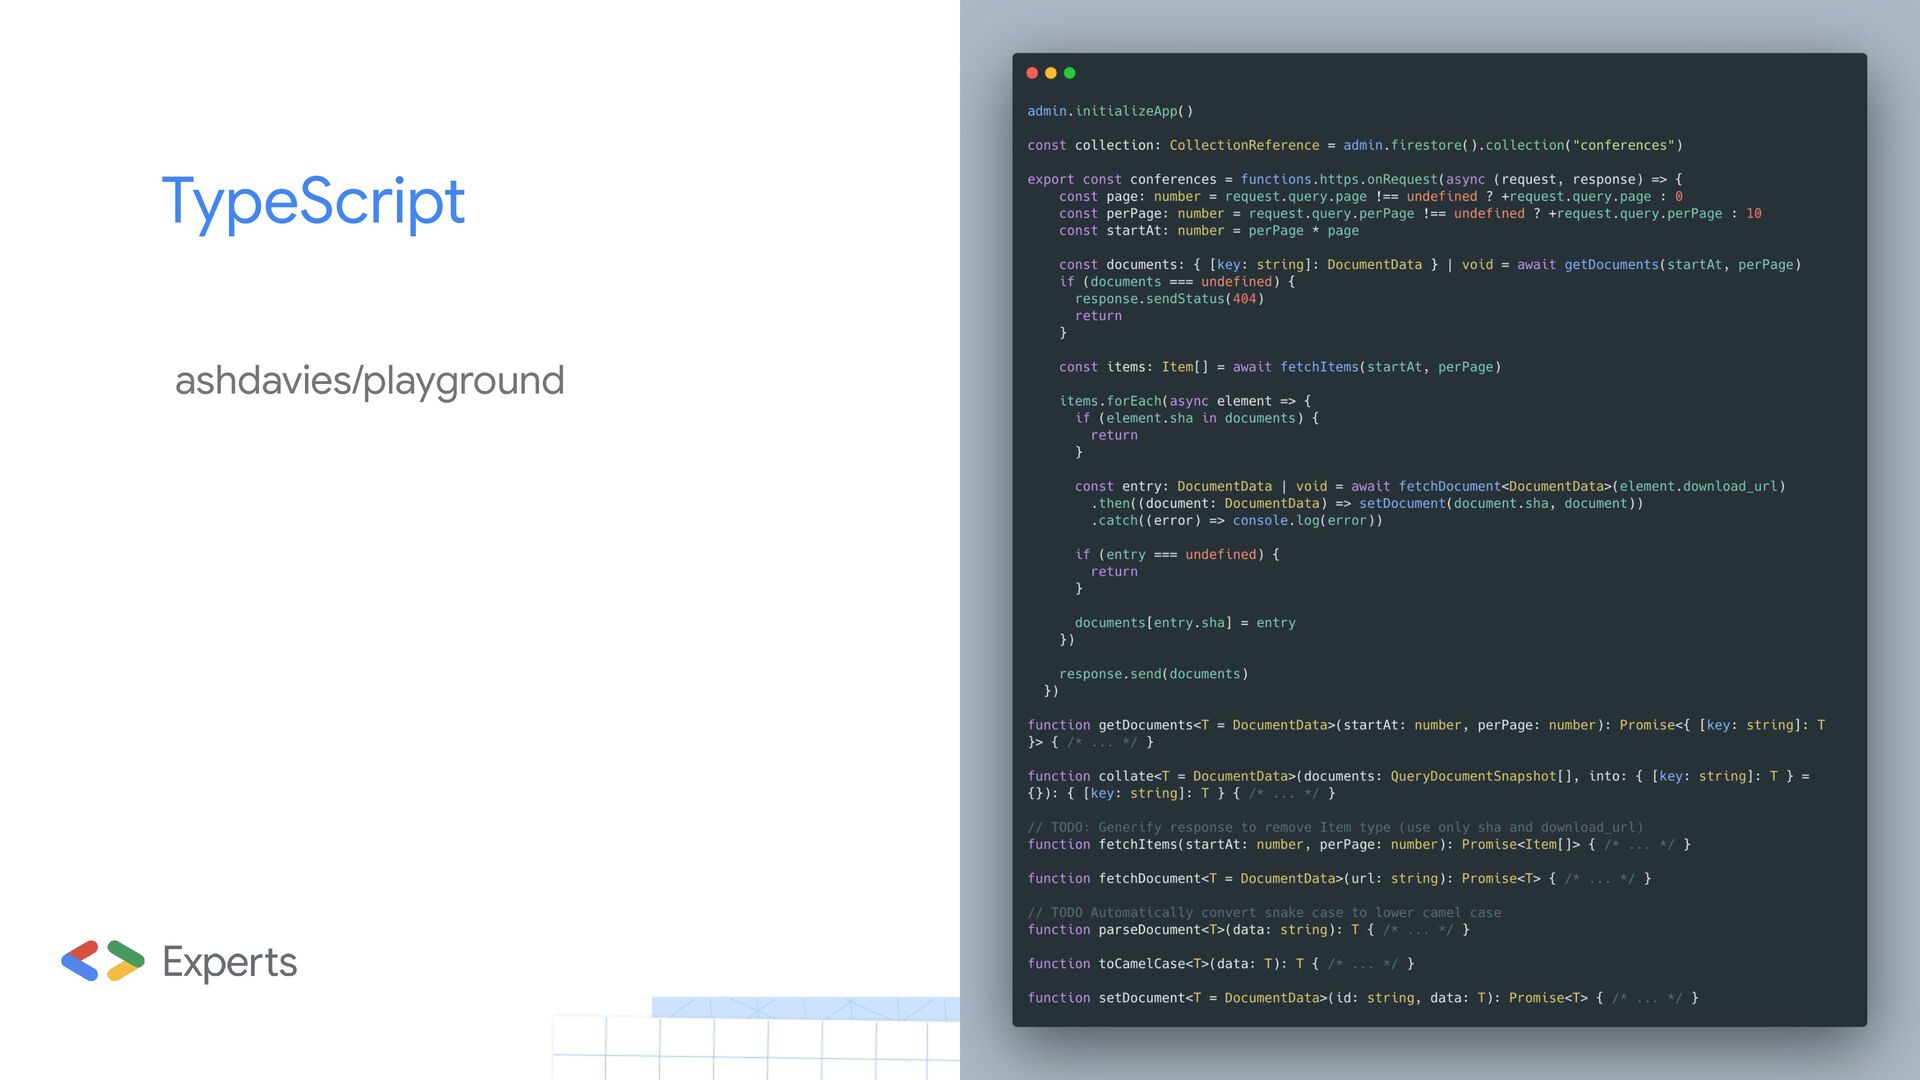Click the TODO Generify response comment
The height and width of the screenshot is (1080, 1920).
point(1335,827)
